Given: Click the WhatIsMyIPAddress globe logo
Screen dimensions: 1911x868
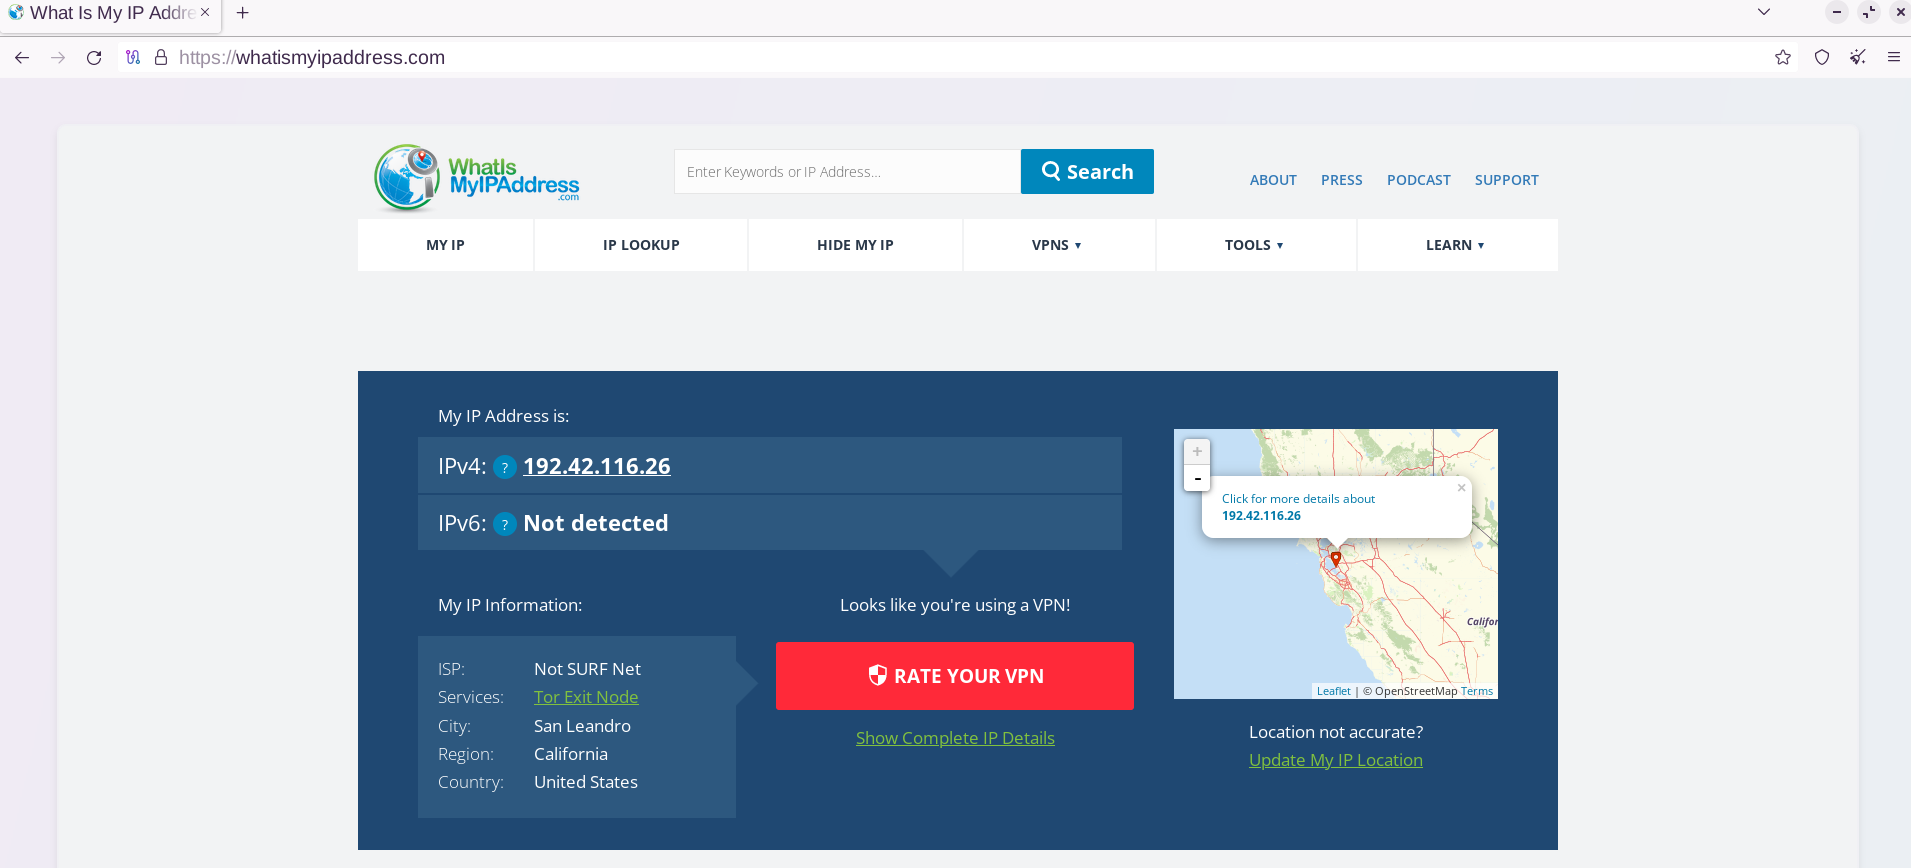Looking at the screenshot, I should click(x=406, y=178).
